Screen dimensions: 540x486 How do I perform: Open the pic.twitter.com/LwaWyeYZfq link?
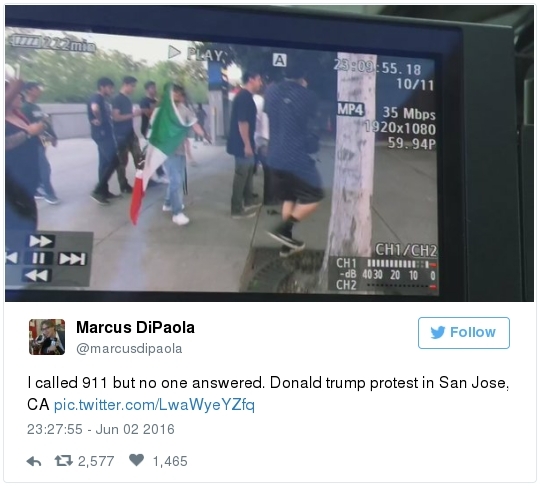(154, 405)
